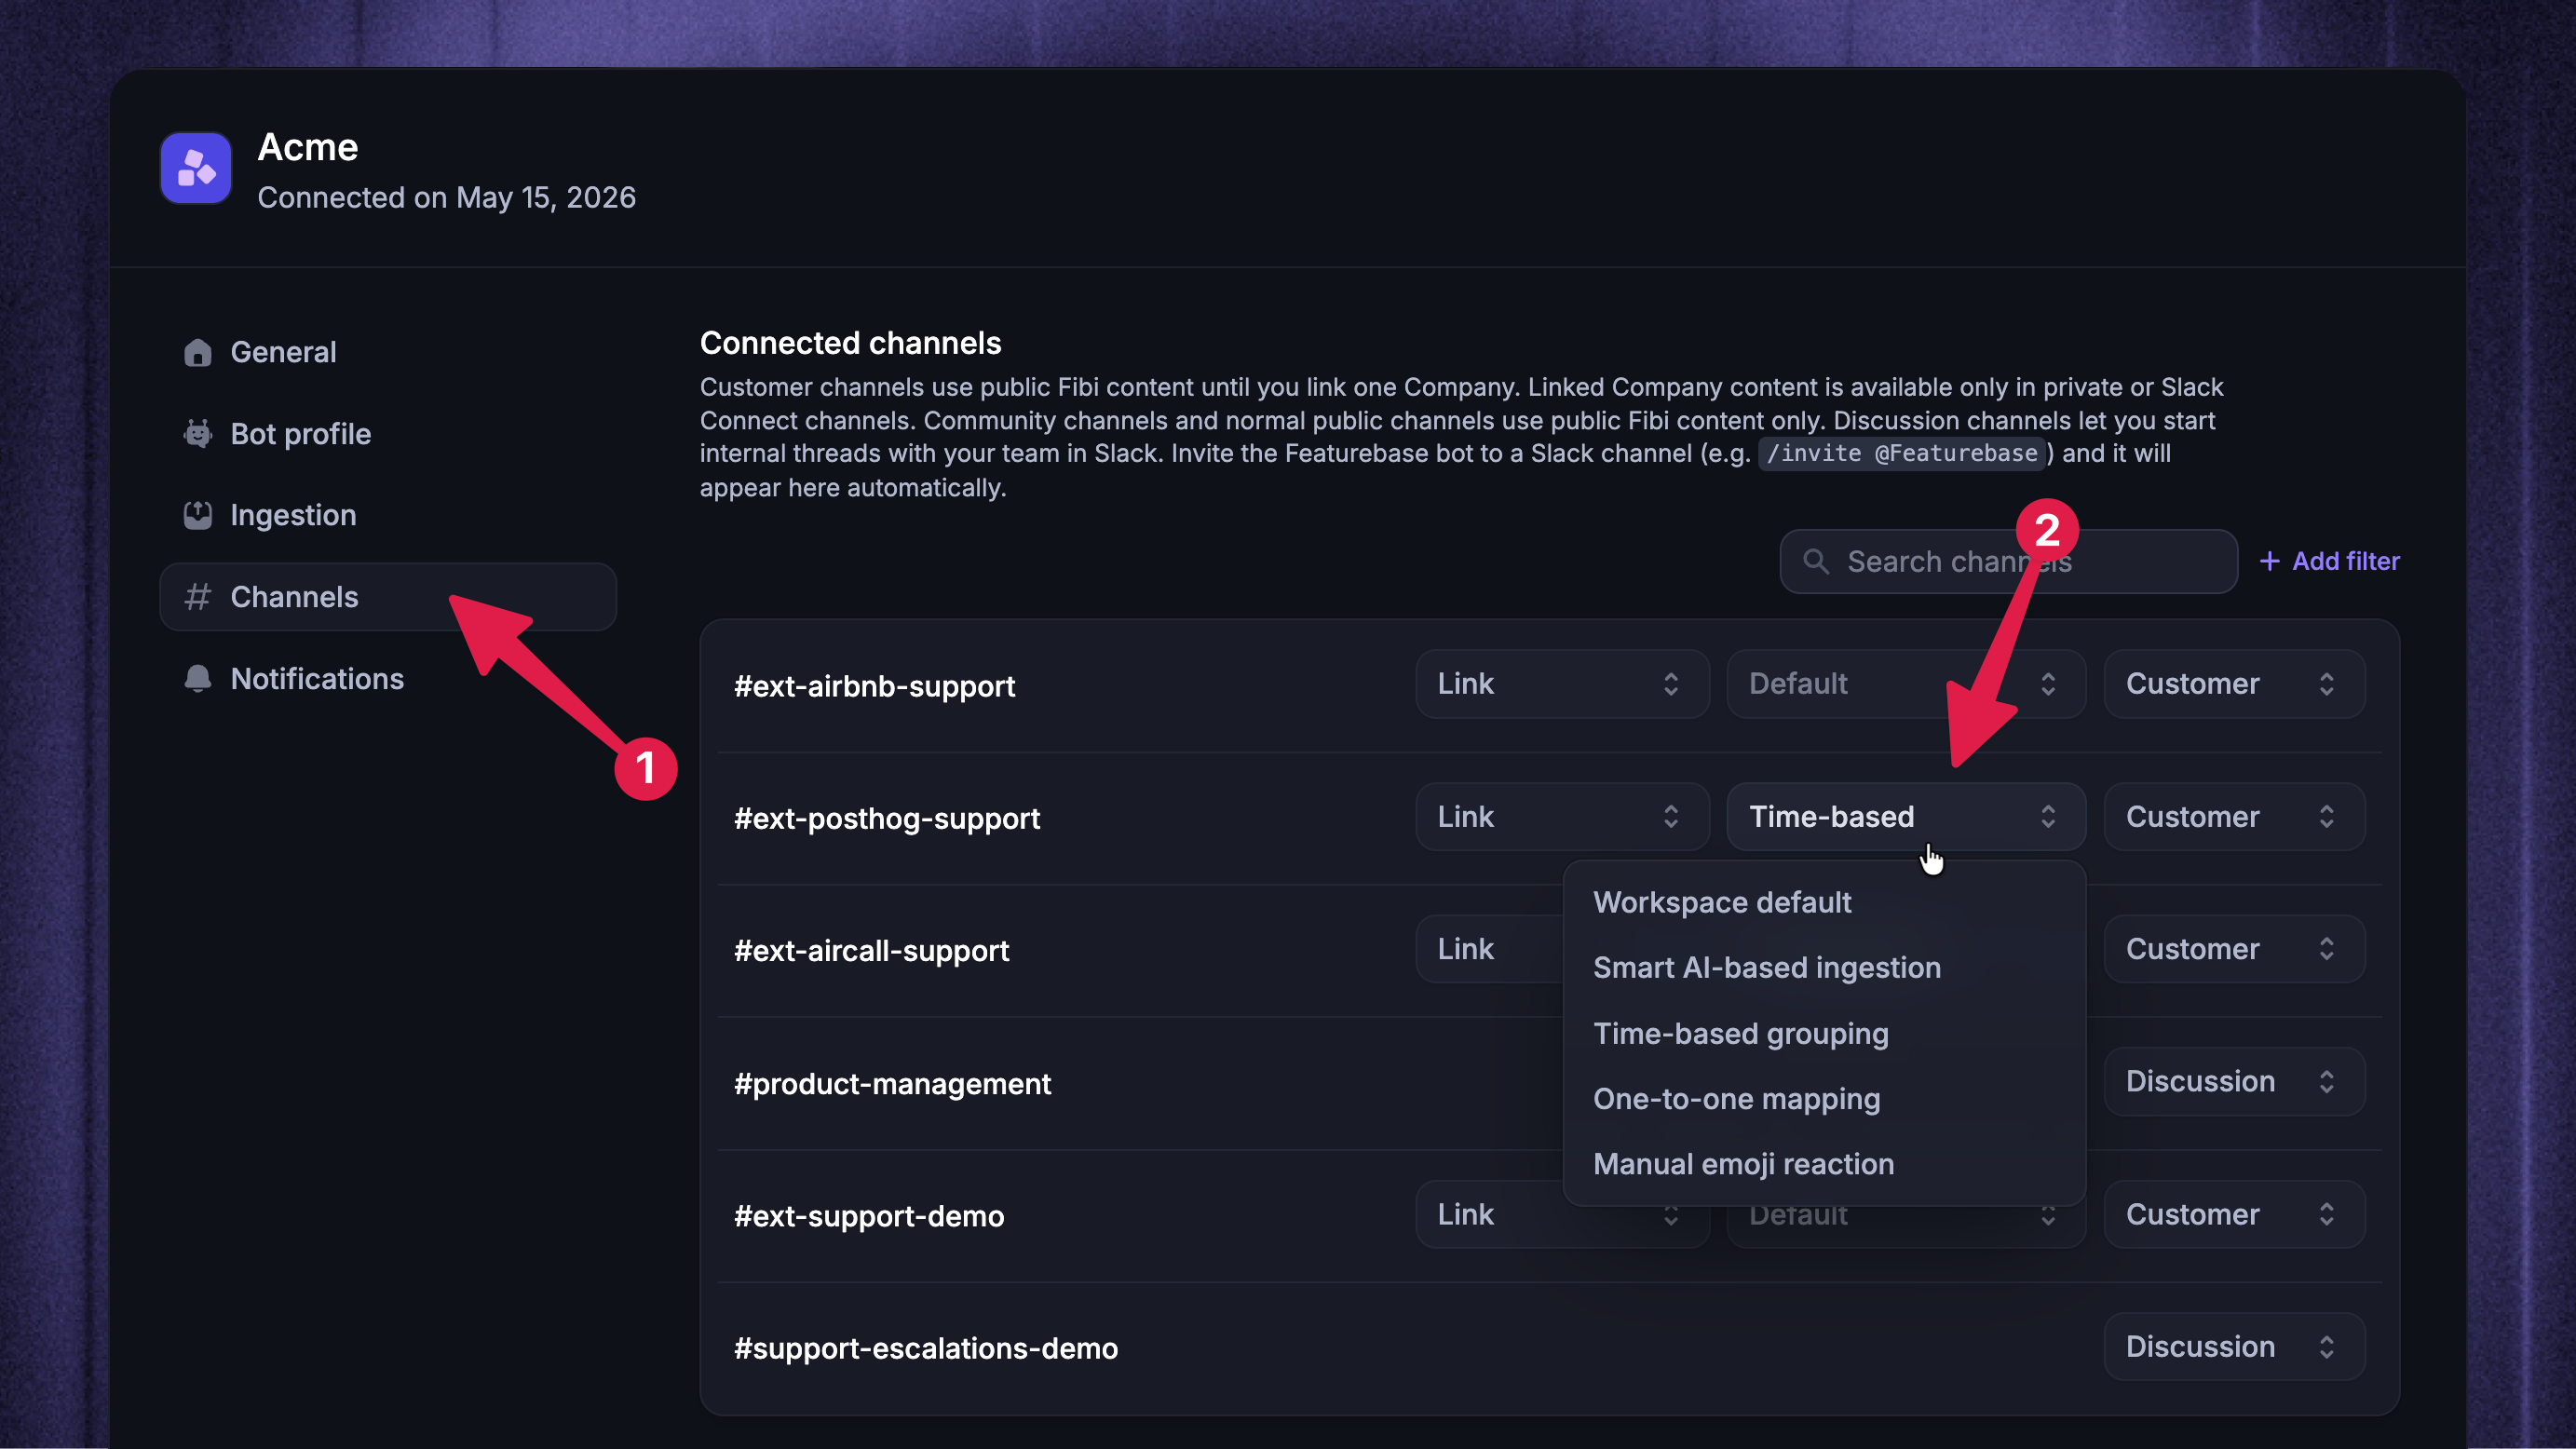Click the #ext-airbnb-support channel name
This screenshot has height=1449, width=2576.
(x=874, y=686)
